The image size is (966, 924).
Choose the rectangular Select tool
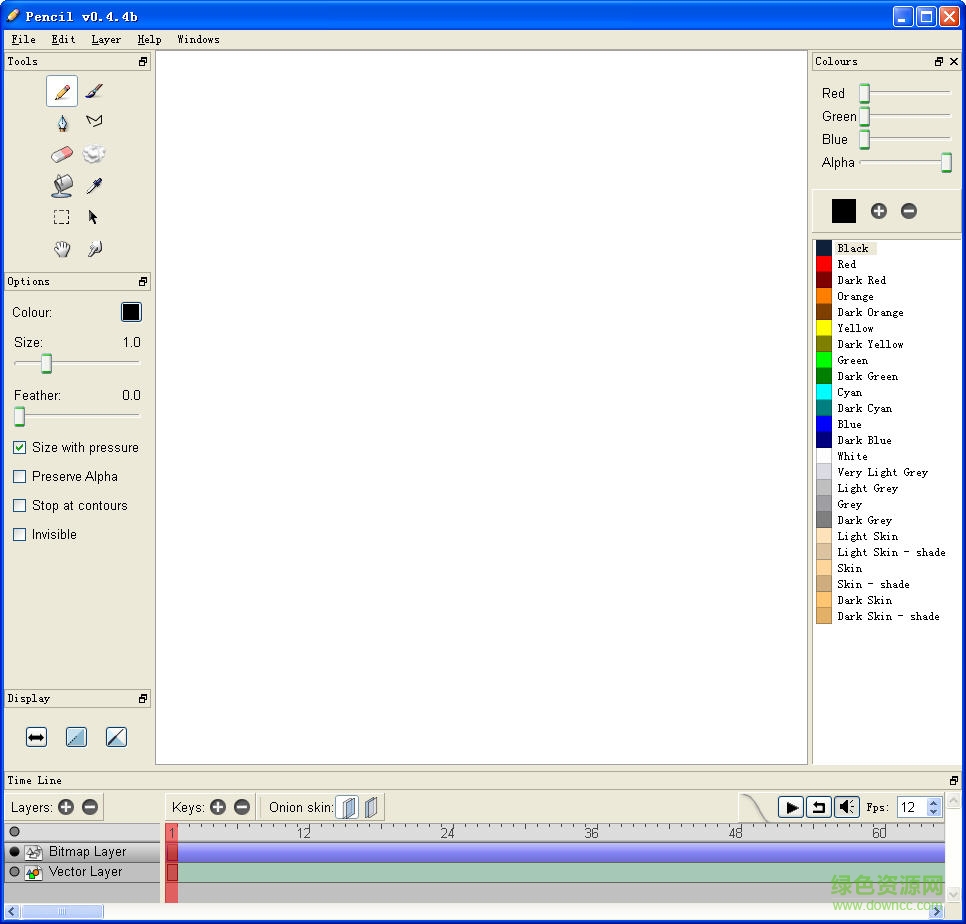[x=61, y=217]
